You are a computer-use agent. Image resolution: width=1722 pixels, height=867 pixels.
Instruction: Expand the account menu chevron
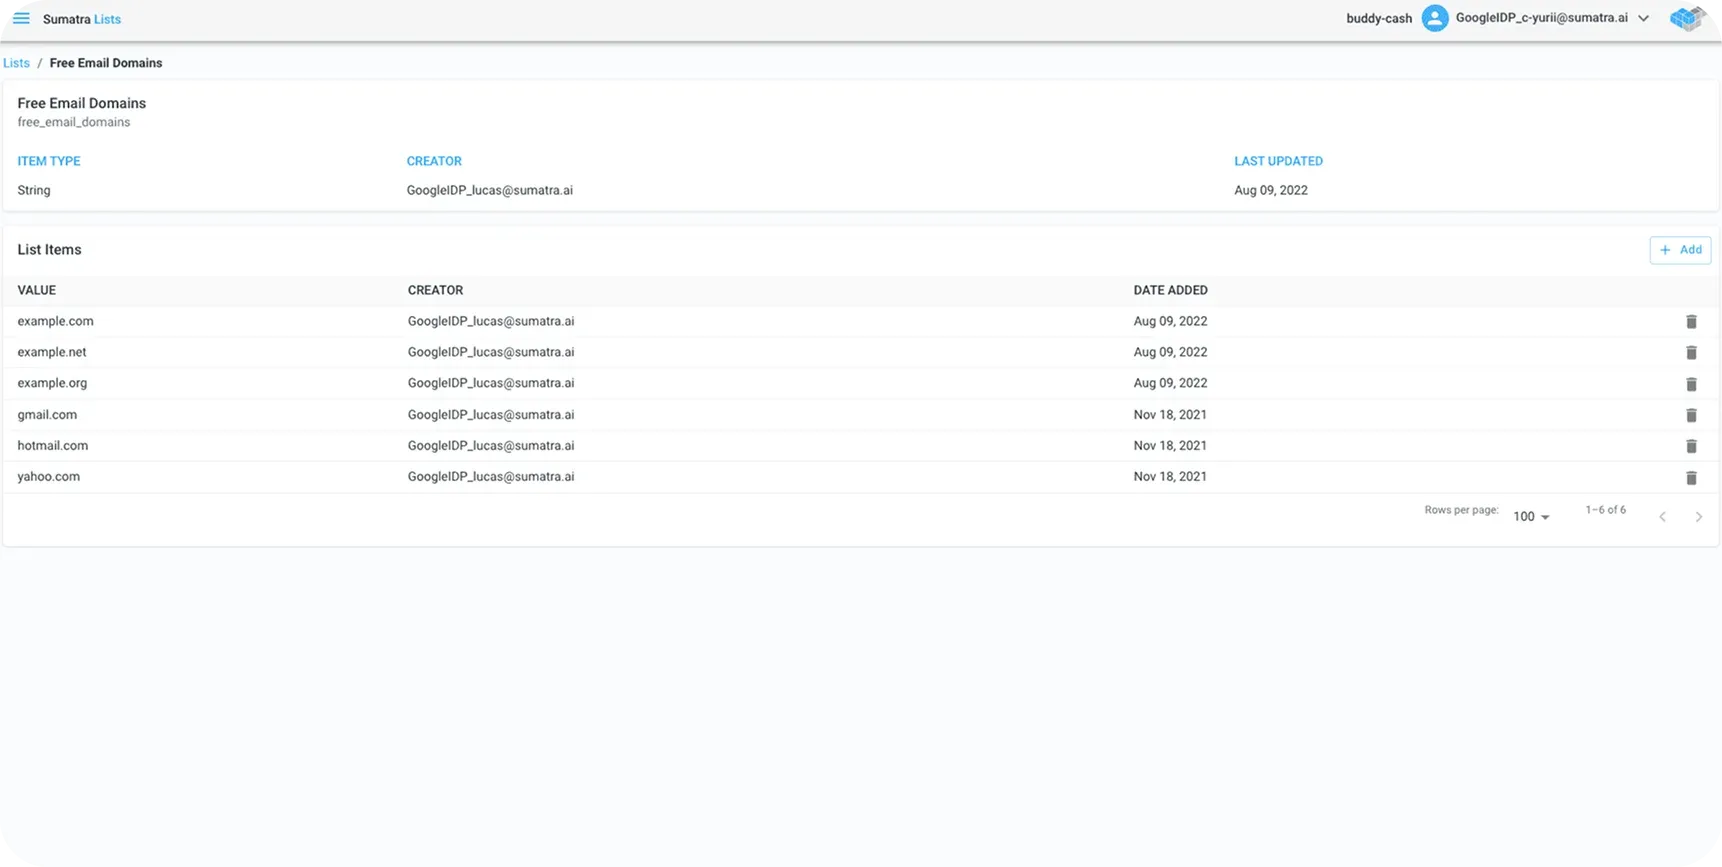[x=1643, y=19]
